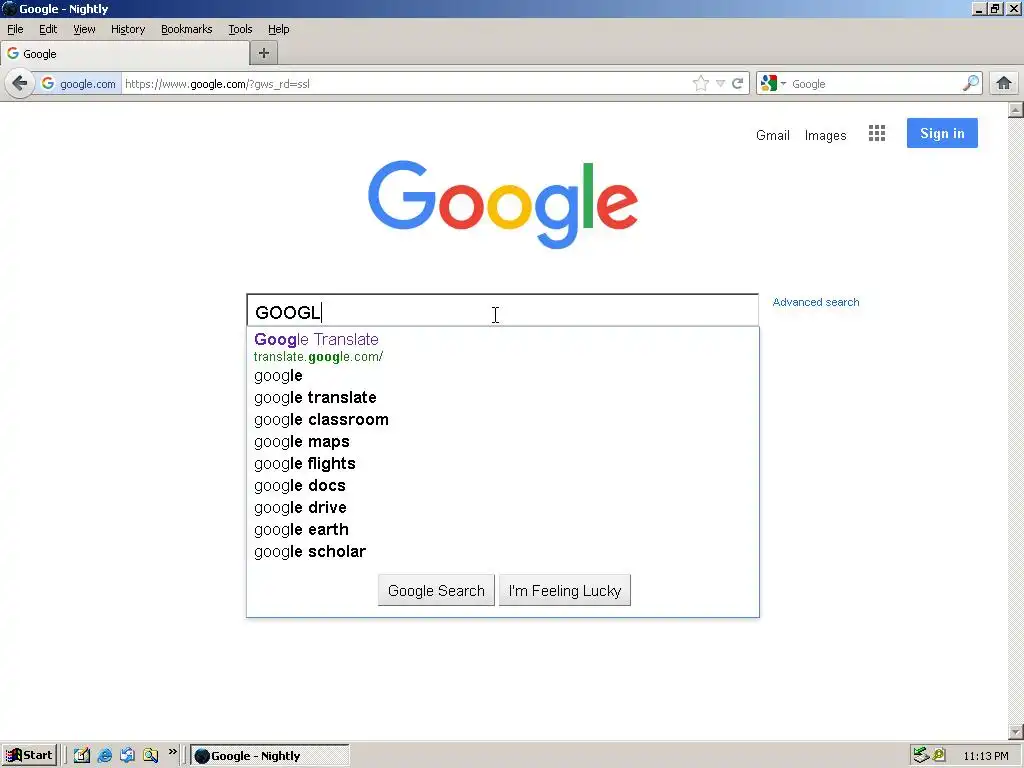Image resolution: width=1024 pixels, height=768 pixels.
Task: Launch Internet Explorer from quick launch
Action: (104, 756)
